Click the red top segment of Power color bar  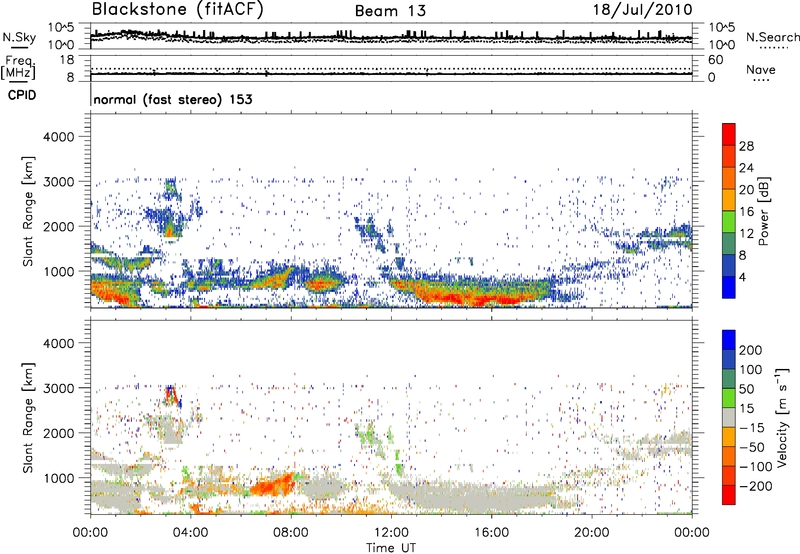729,134
